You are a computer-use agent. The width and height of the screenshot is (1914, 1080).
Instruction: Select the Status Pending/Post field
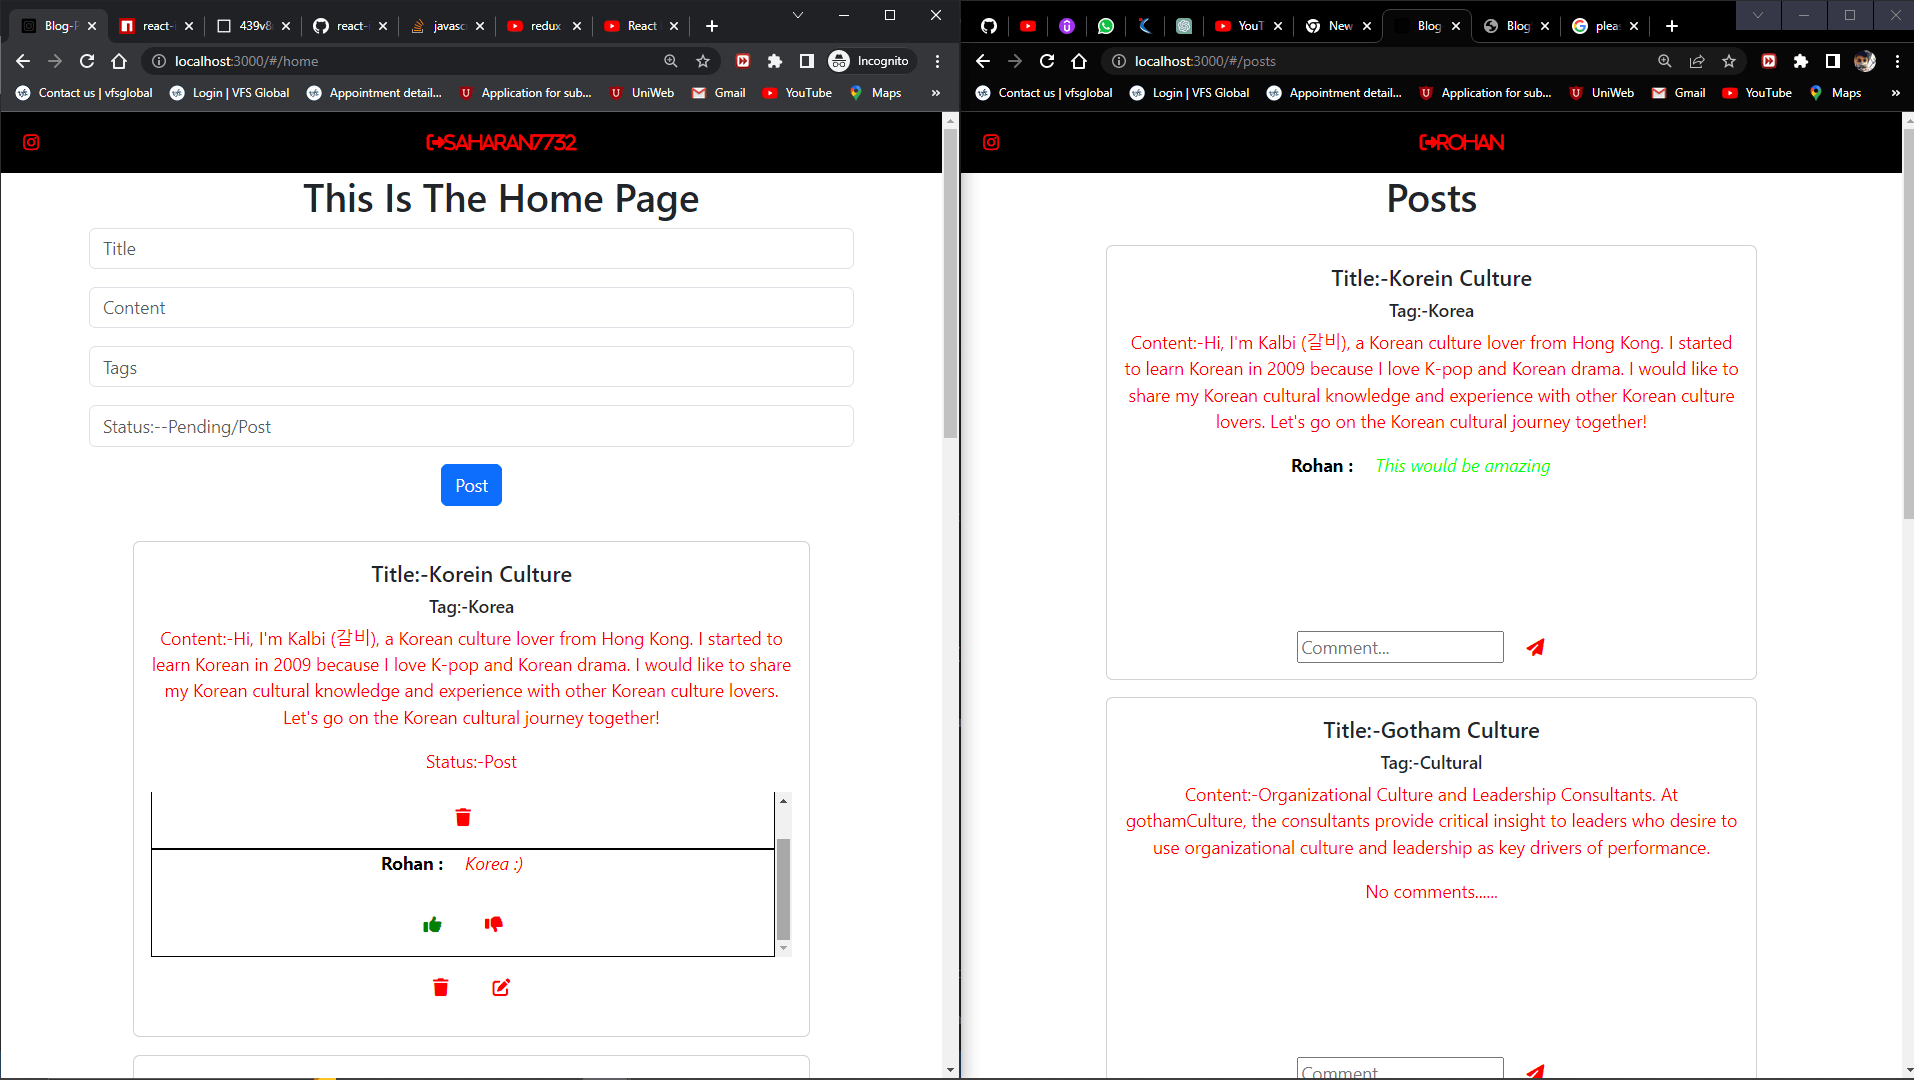471,427
